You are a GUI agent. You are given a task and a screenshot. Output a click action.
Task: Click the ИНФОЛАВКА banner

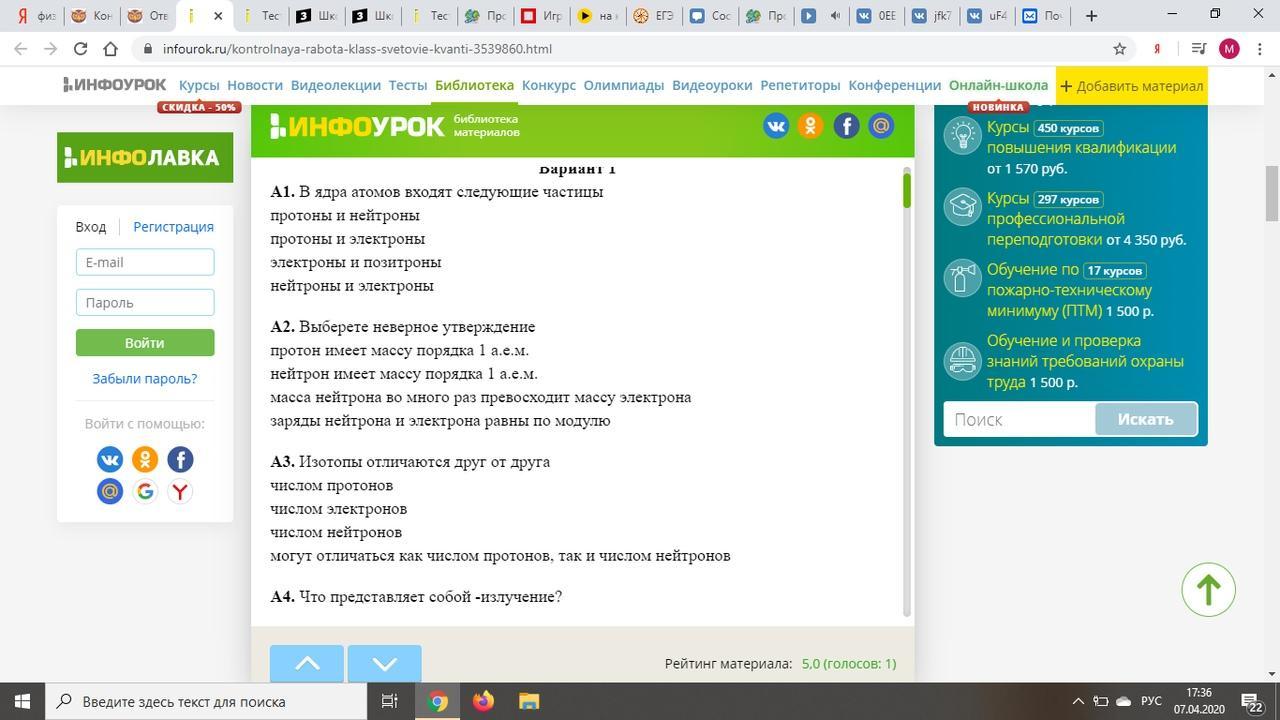[145, 158]
